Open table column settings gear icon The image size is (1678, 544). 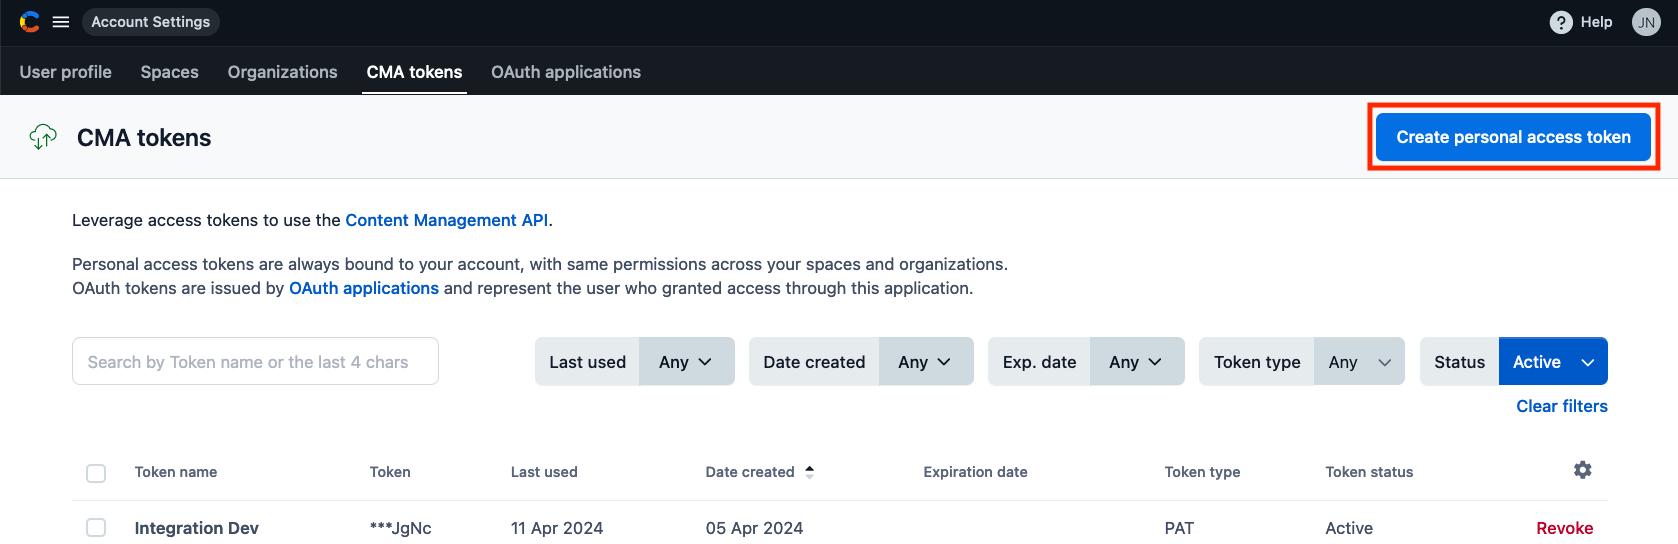[x=1582, y=470]
